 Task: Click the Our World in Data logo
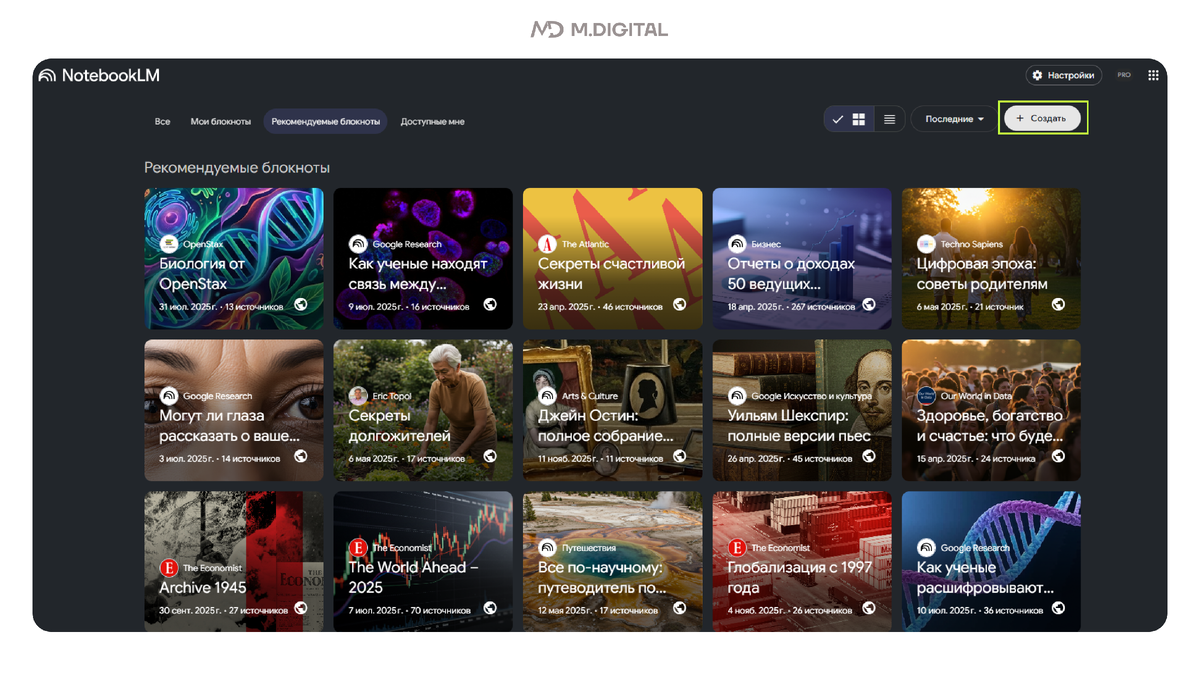(926, 396)
